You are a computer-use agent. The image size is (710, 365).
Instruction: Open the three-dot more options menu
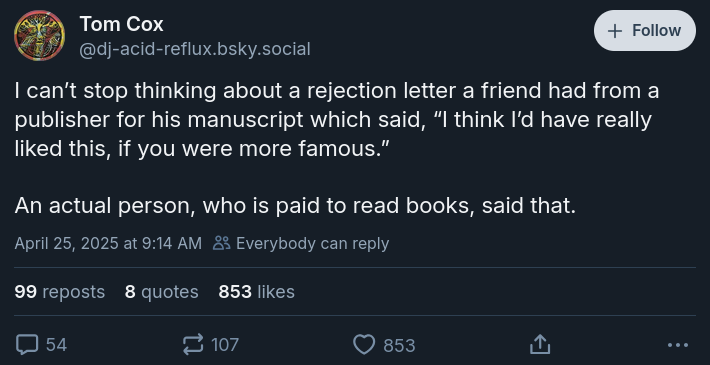tap(678, 345)
